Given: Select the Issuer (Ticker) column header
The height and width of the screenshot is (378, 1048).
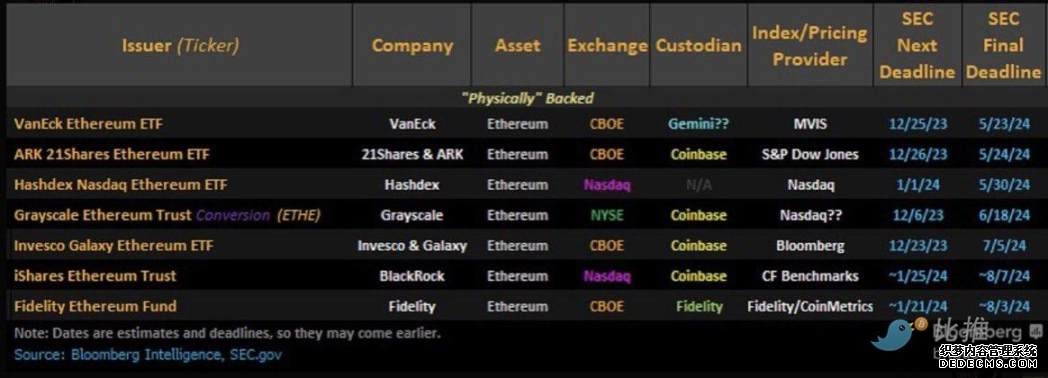Looking at the screenshot, I should (180, 45).
